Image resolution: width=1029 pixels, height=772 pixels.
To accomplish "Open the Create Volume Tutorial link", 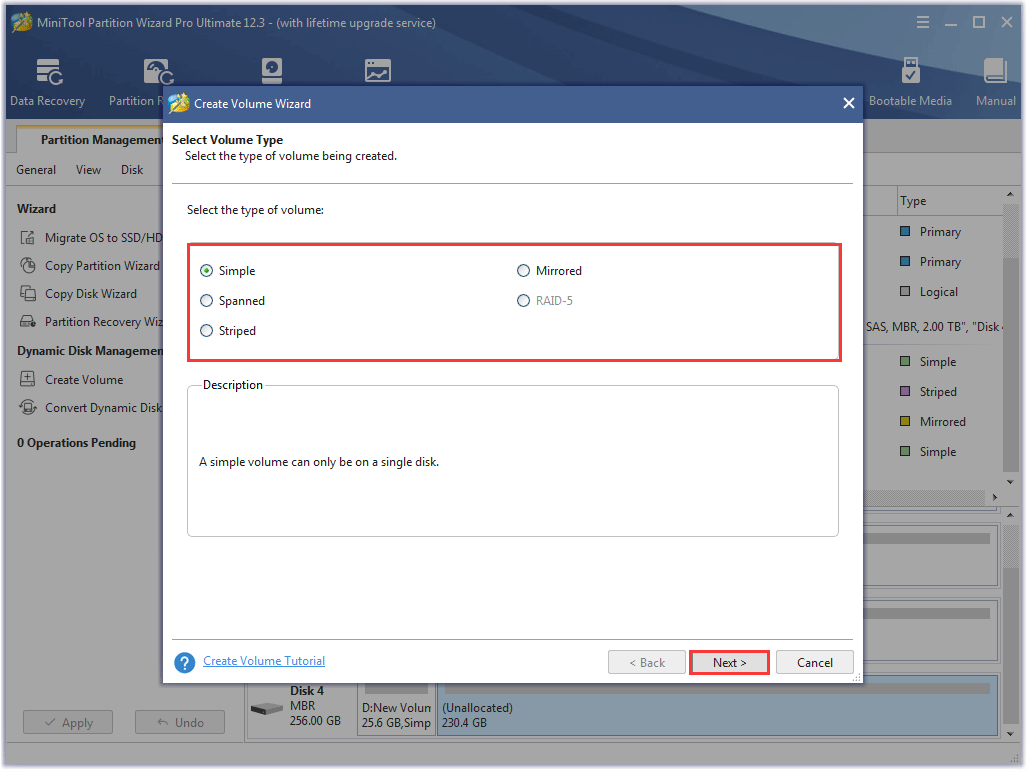I will (x=264, y=661).
